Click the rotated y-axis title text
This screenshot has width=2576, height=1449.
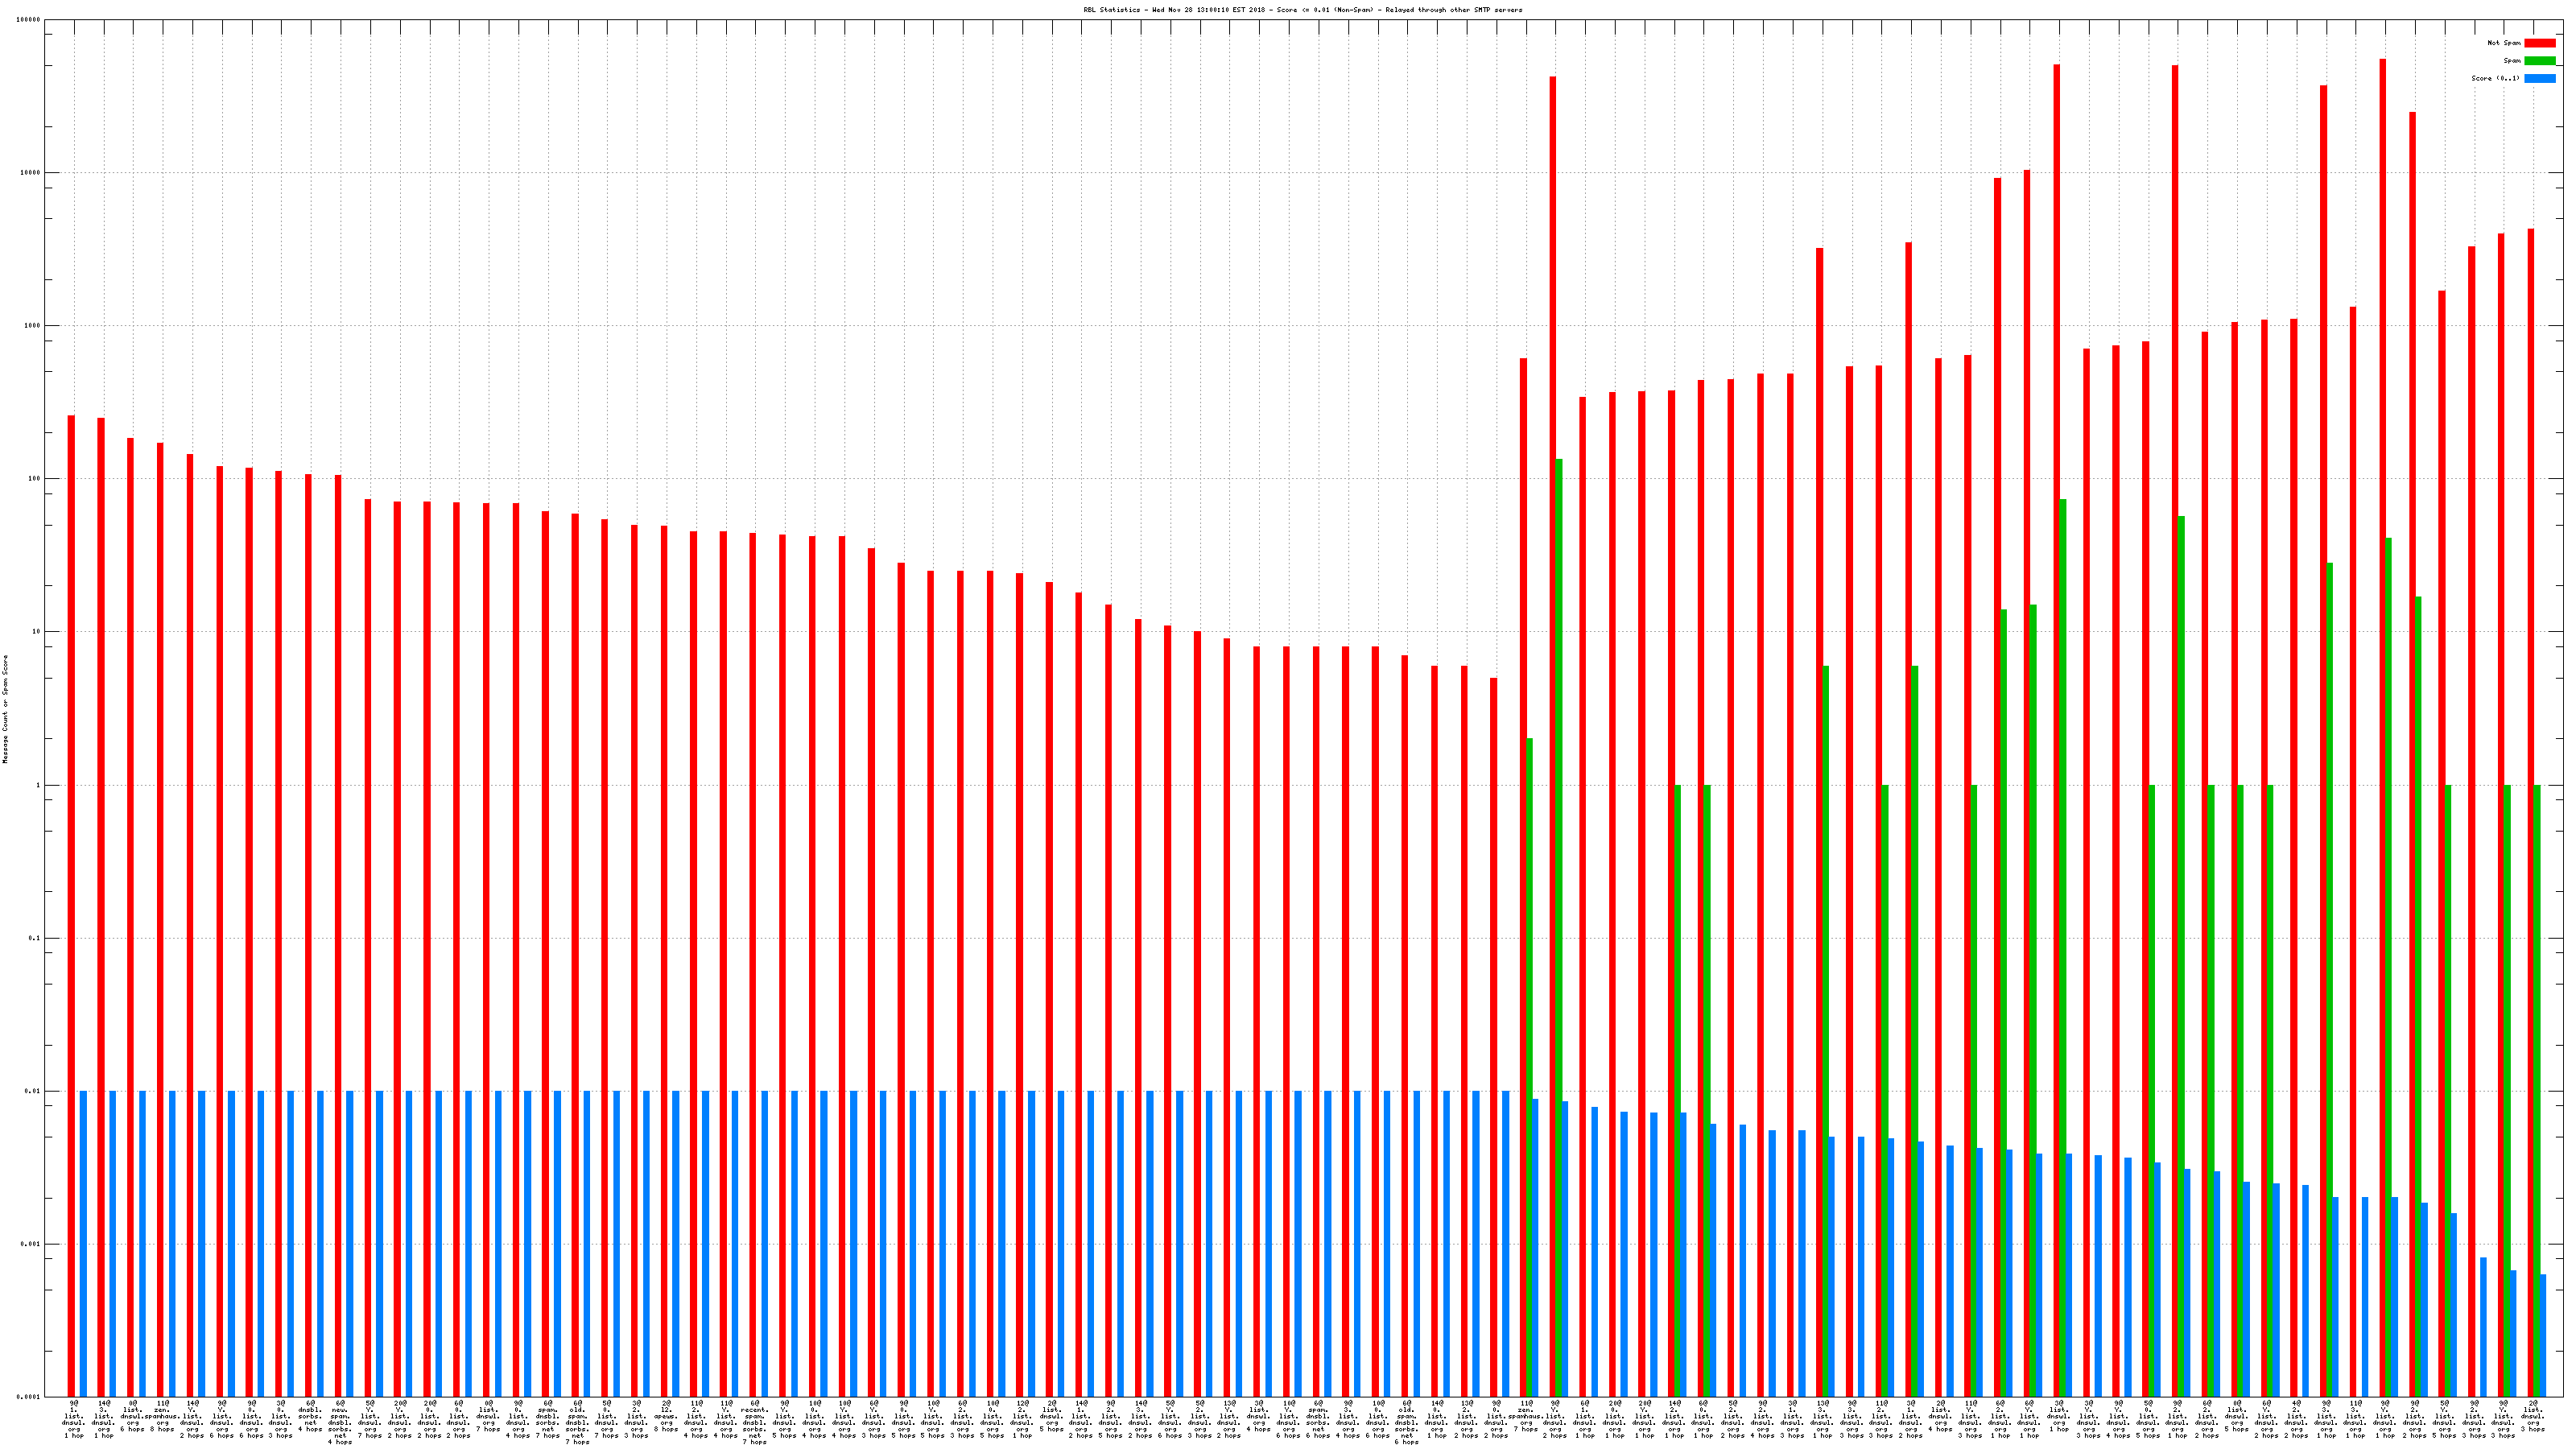click(x=5, y=709)
